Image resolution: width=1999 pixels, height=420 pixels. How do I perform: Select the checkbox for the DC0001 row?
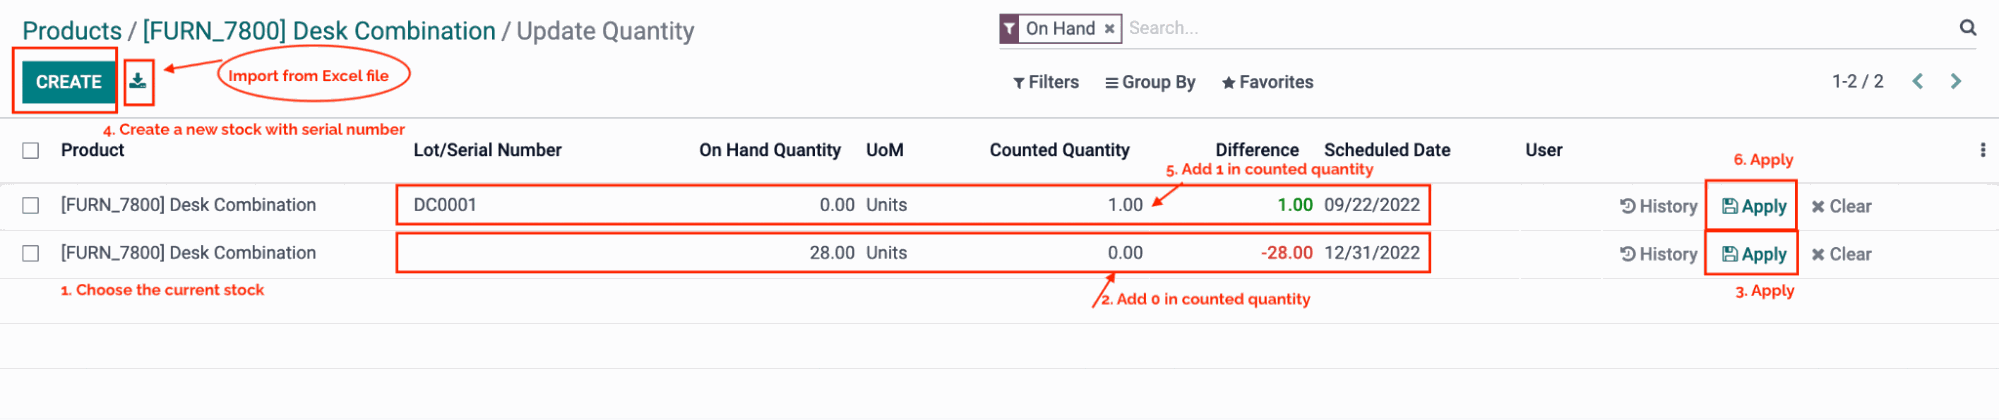tap(31, 205)
